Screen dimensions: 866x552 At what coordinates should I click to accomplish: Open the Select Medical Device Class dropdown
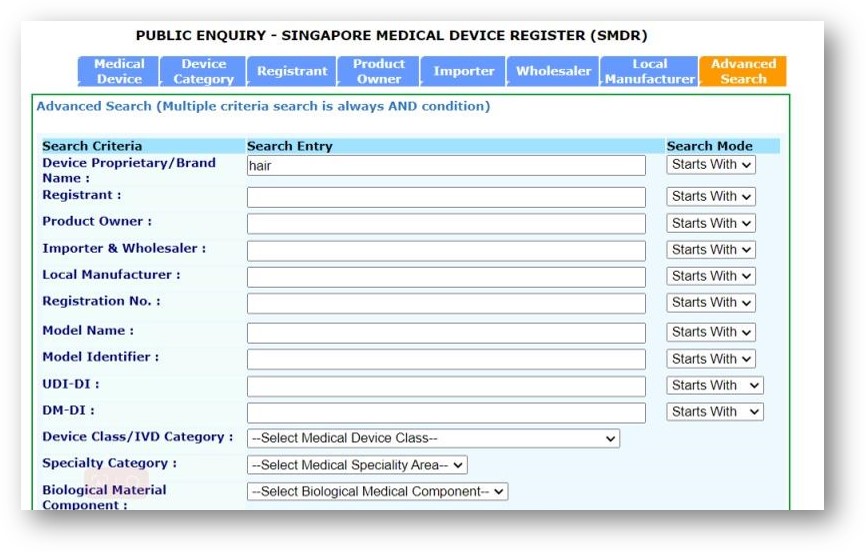tap(433, 438)
